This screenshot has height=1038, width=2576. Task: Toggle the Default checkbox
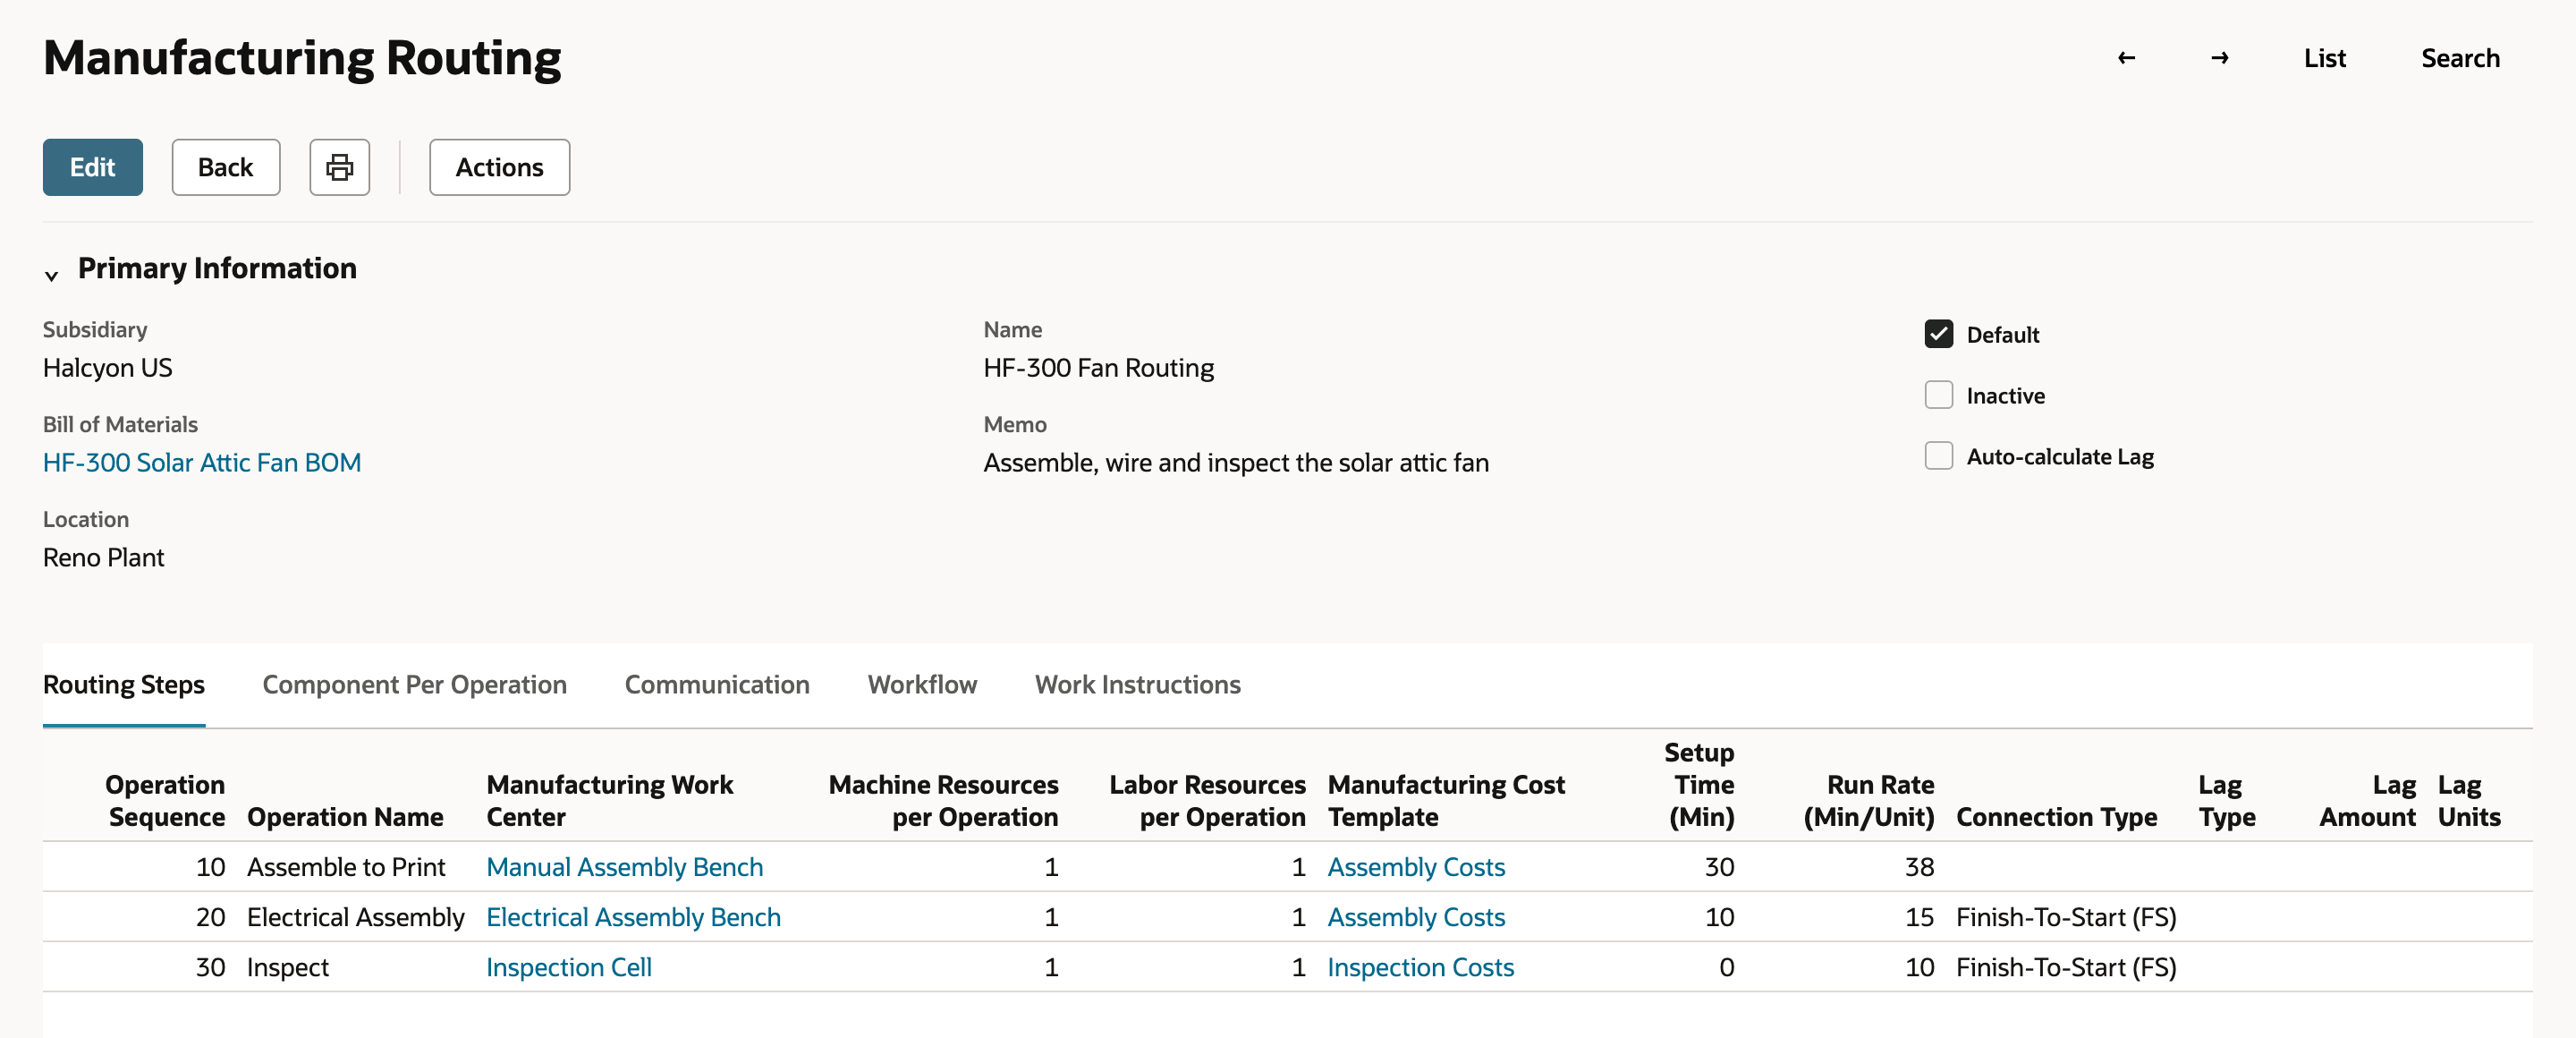point(1938,334)
